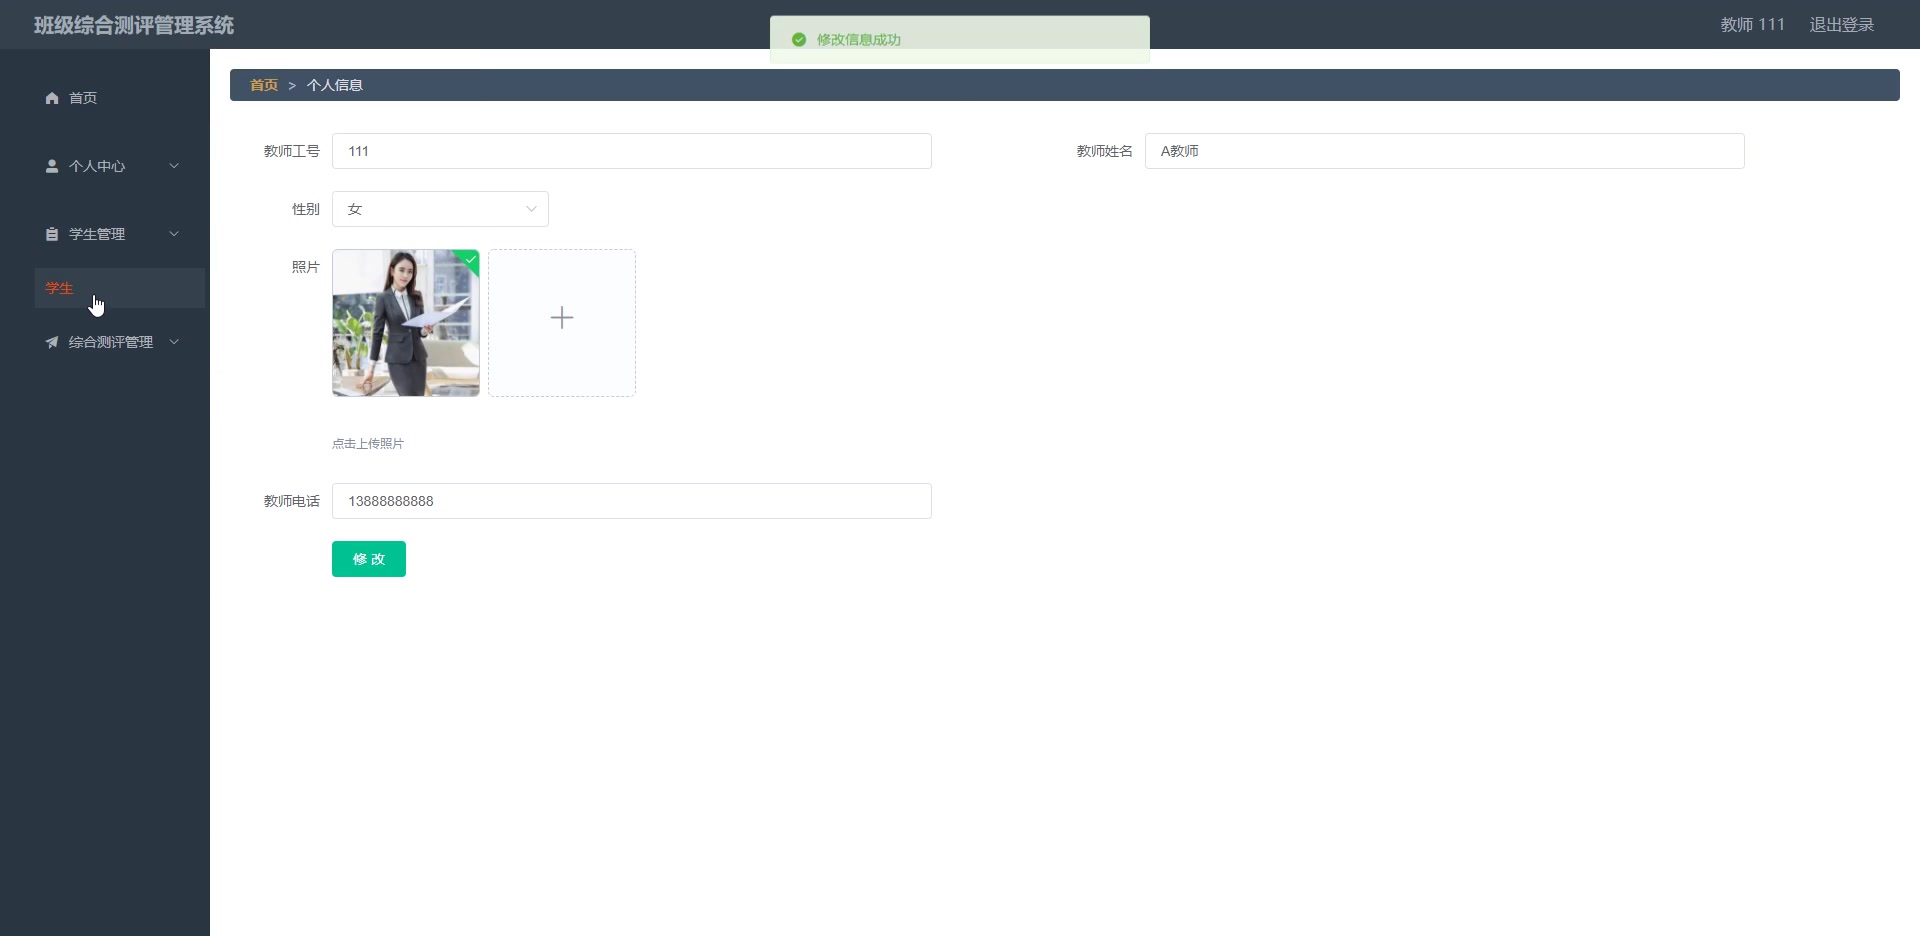Click the paper-plane icon beside 综合测评管理

51,342
